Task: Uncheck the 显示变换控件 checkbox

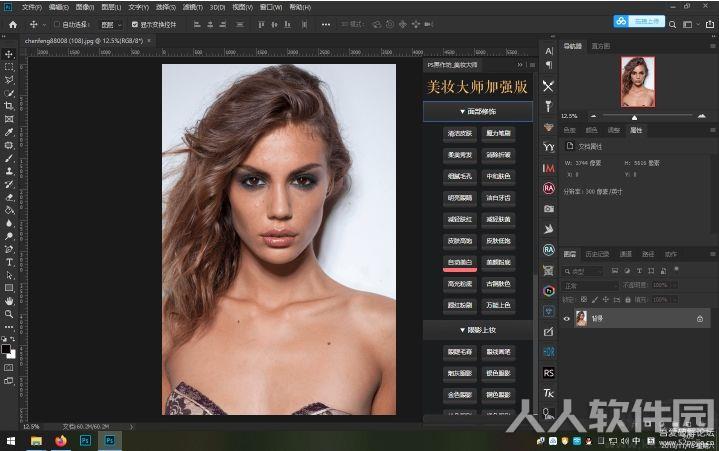Action: 135,24
